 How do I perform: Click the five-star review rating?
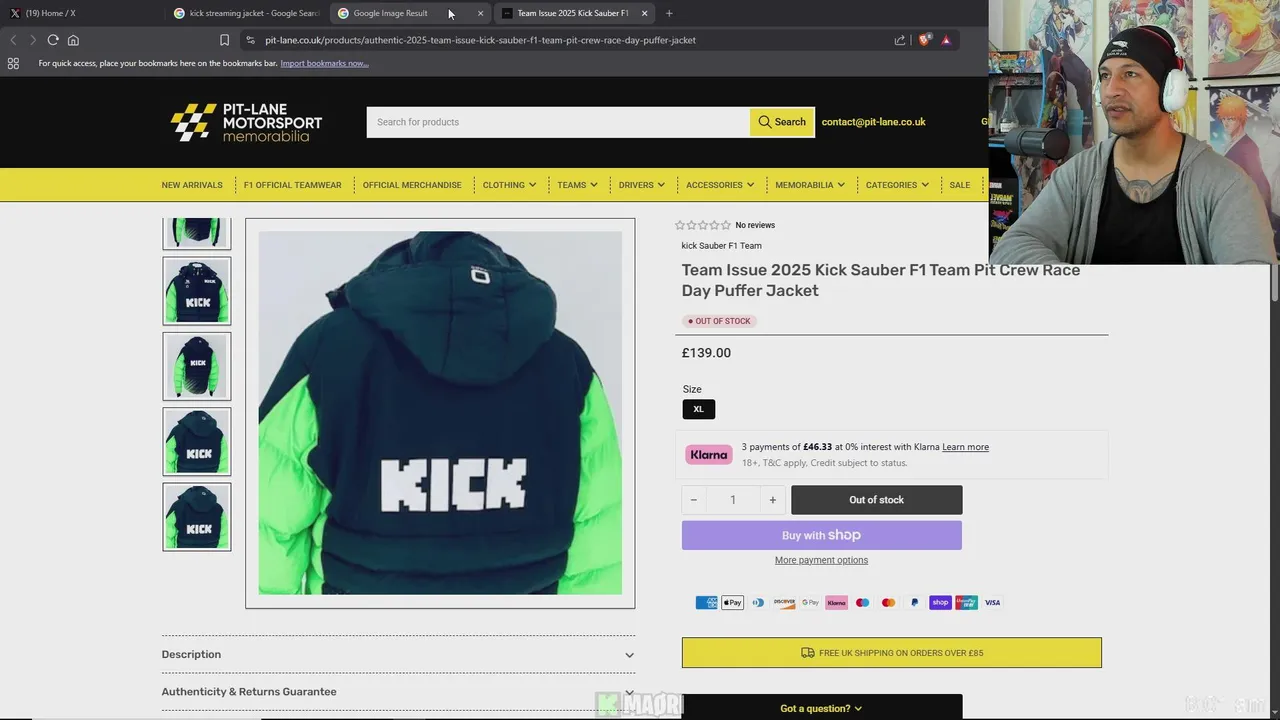(x=703, y=225)
